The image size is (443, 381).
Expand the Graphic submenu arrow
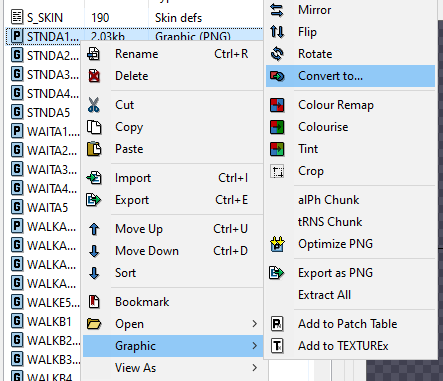pos(255,346)
